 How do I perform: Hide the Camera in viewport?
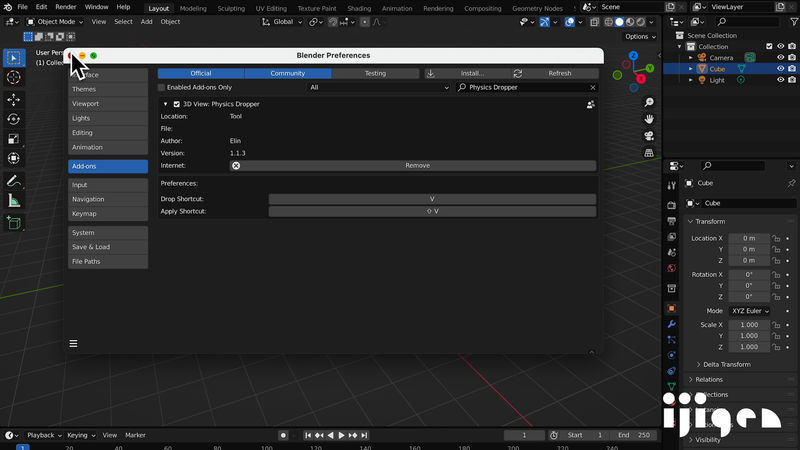(781, 58)
